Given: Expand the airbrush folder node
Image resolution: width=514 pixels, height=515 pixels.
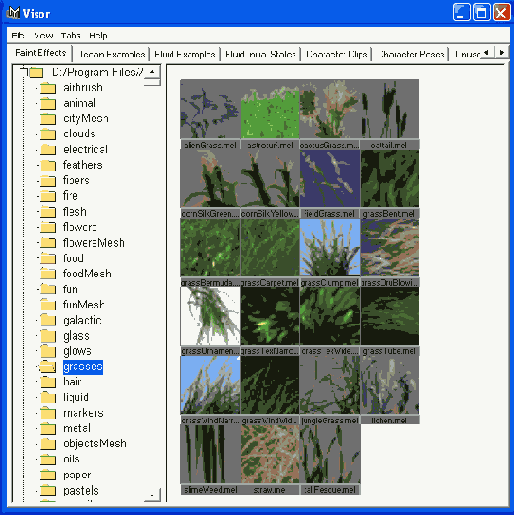Looking at the screenshot, I should click(38, 88).
